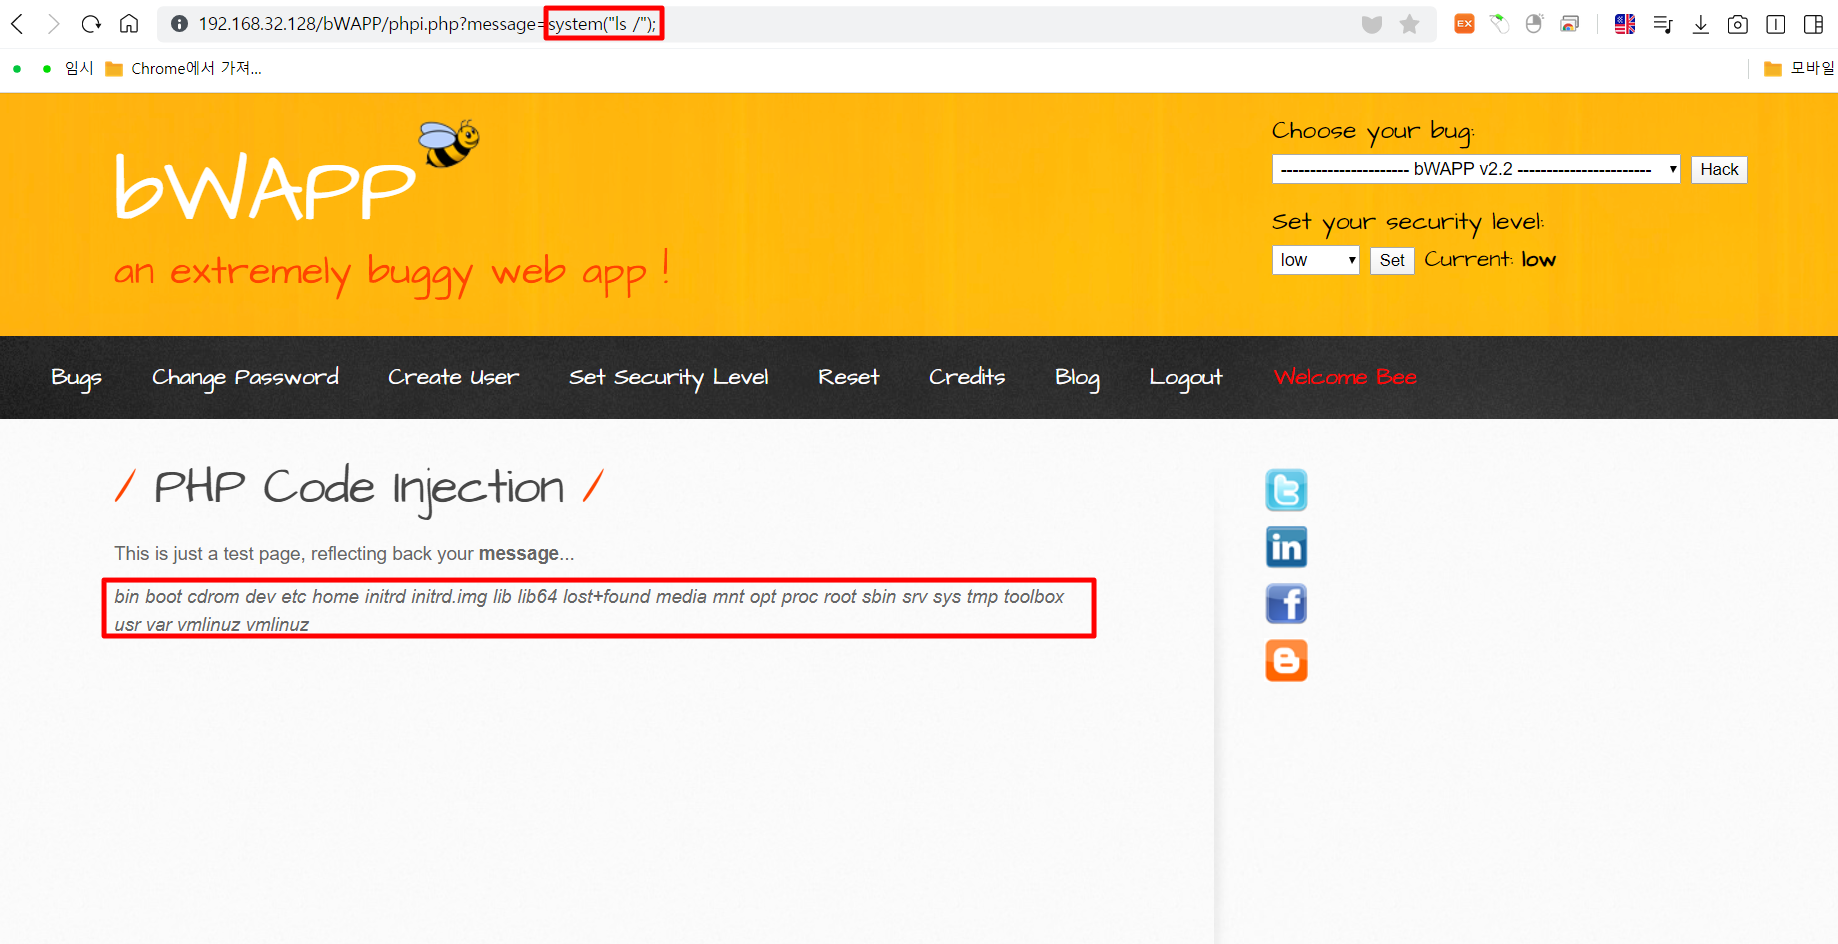Bookmark page with the star icon
The image size is (1838, 944).
coord(1409,24)
